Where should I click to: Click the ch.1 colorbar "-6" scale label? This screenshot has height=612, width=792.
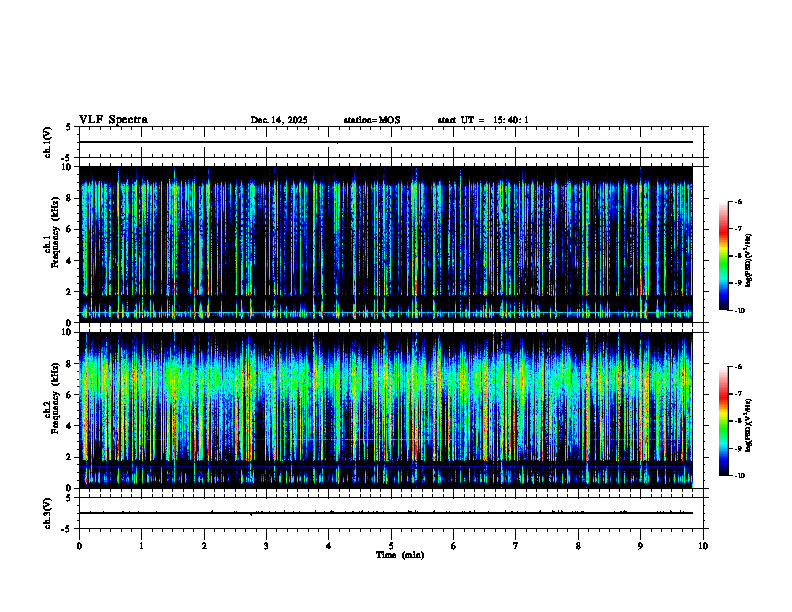tap(738, 201)
